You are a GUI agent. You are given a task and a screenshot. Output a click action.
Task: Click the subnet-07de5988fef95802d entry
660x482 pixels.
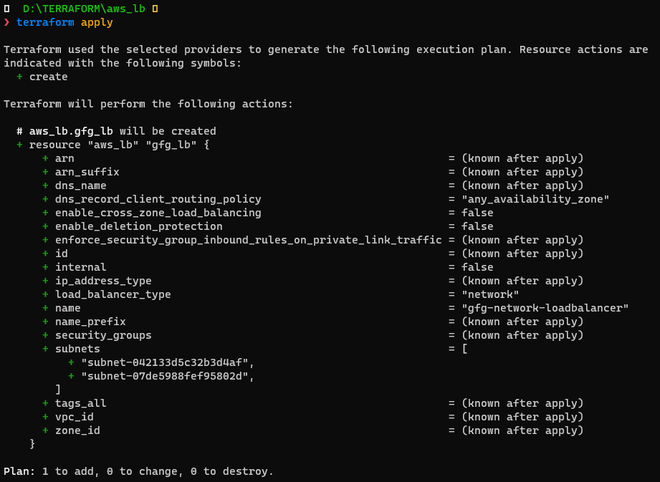(168, 376)
